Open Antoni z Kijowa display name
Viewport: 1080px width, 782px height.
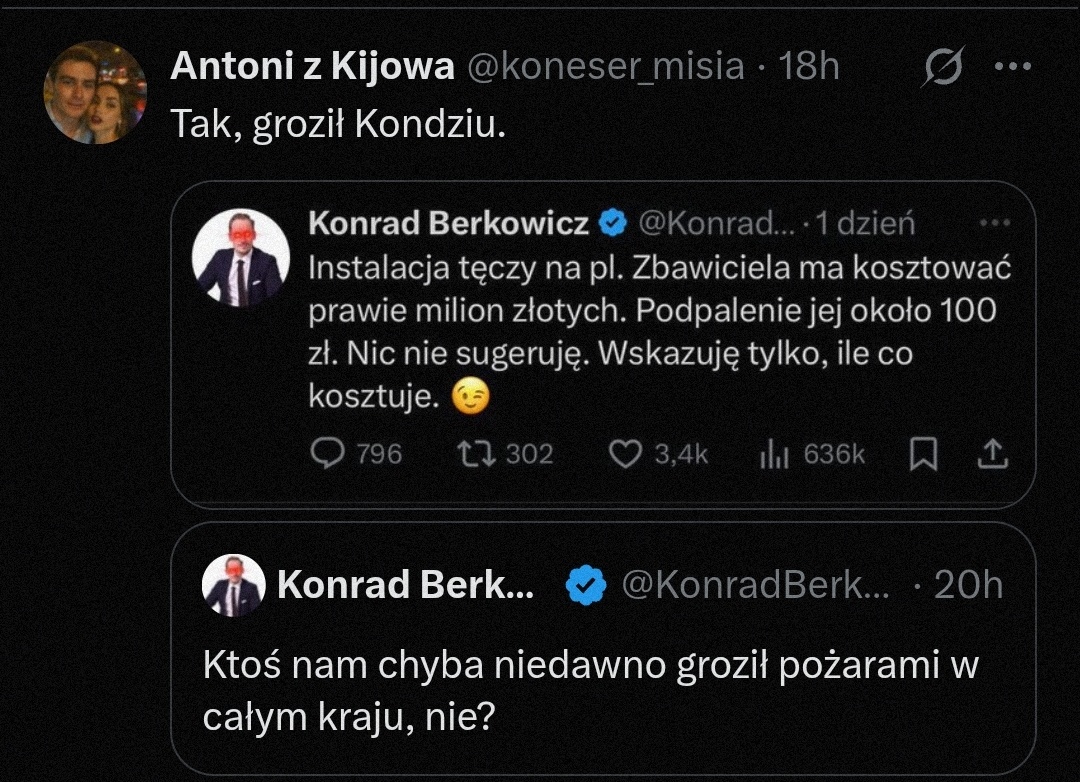tap(312, 67)
